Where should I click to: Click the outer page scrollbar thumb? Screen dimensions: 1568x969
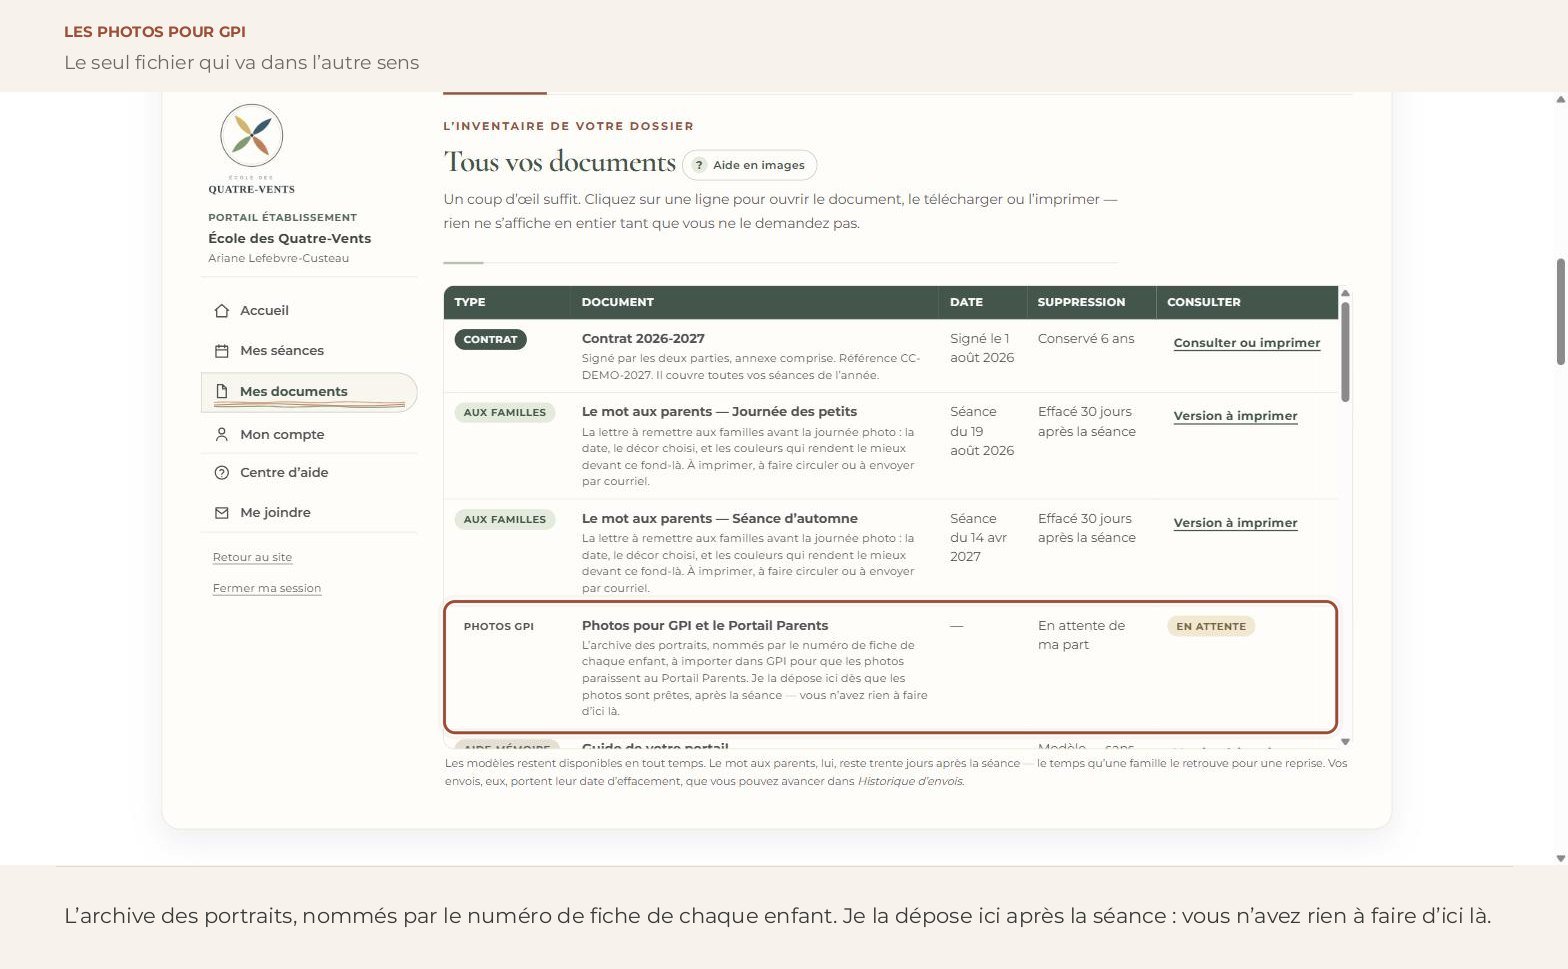tap(1560, 311)
